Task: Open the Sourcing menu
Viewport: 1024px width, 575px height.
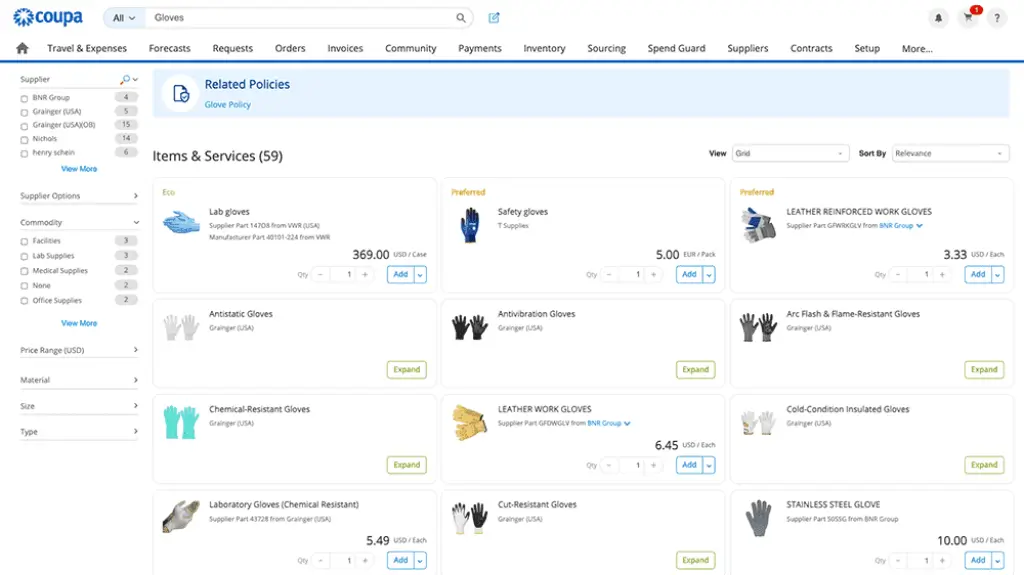Action: coord(606,48)
